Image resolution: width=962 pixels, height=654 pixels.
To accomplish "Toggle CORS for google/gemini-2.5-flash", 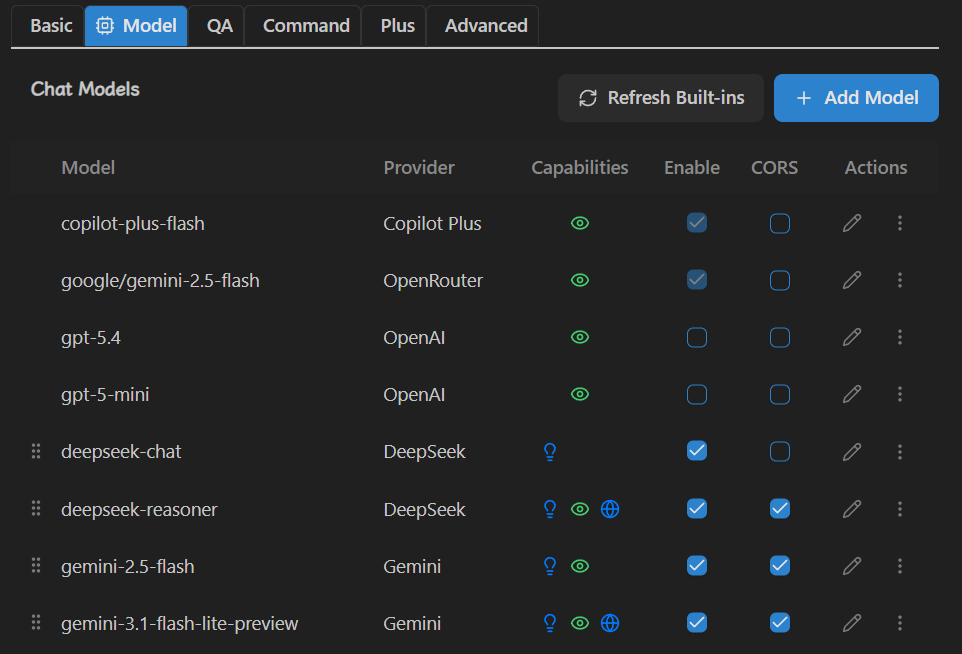I will (x=779, y=280).
